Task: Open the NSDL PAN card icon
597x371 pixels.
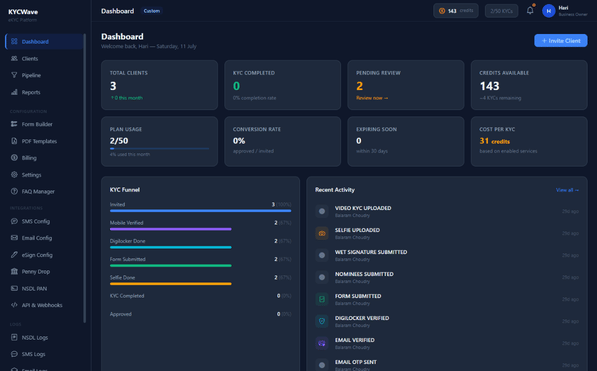Action: [x=14, y=288]
